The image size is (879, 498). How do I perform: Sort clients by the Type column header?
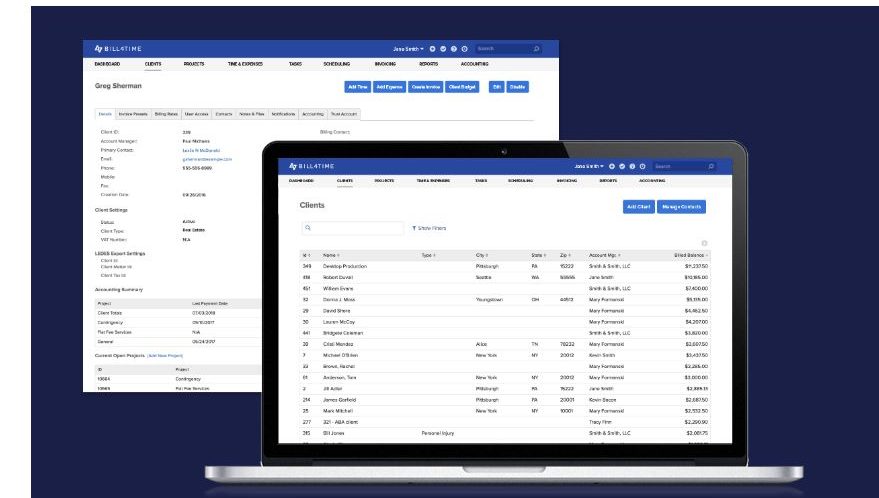pos(428,255)
